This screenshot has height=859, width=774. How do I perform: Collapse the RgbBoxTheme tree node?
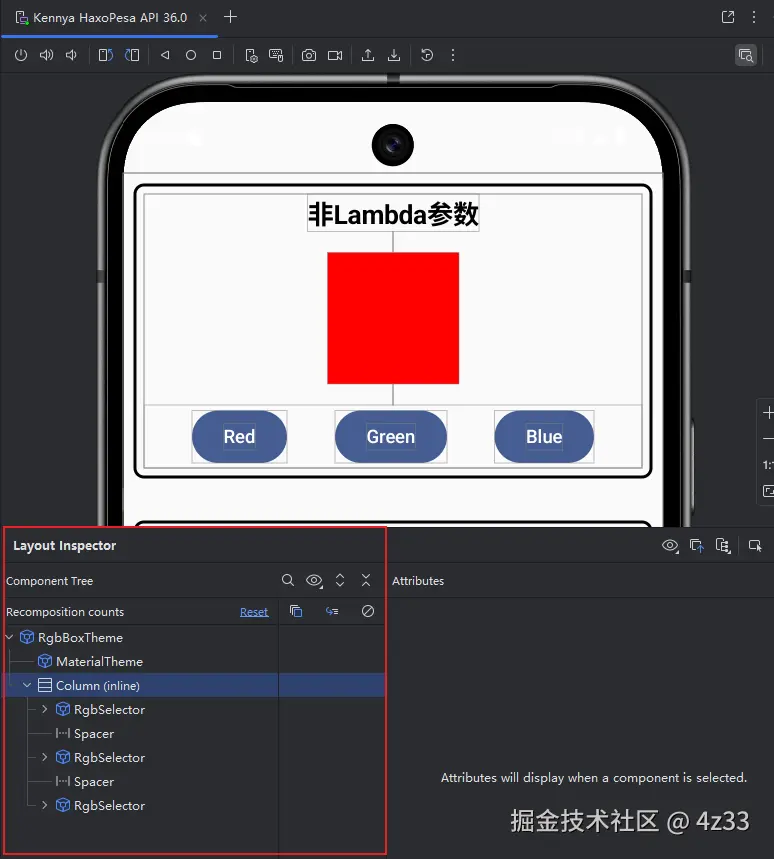(9, 637)
